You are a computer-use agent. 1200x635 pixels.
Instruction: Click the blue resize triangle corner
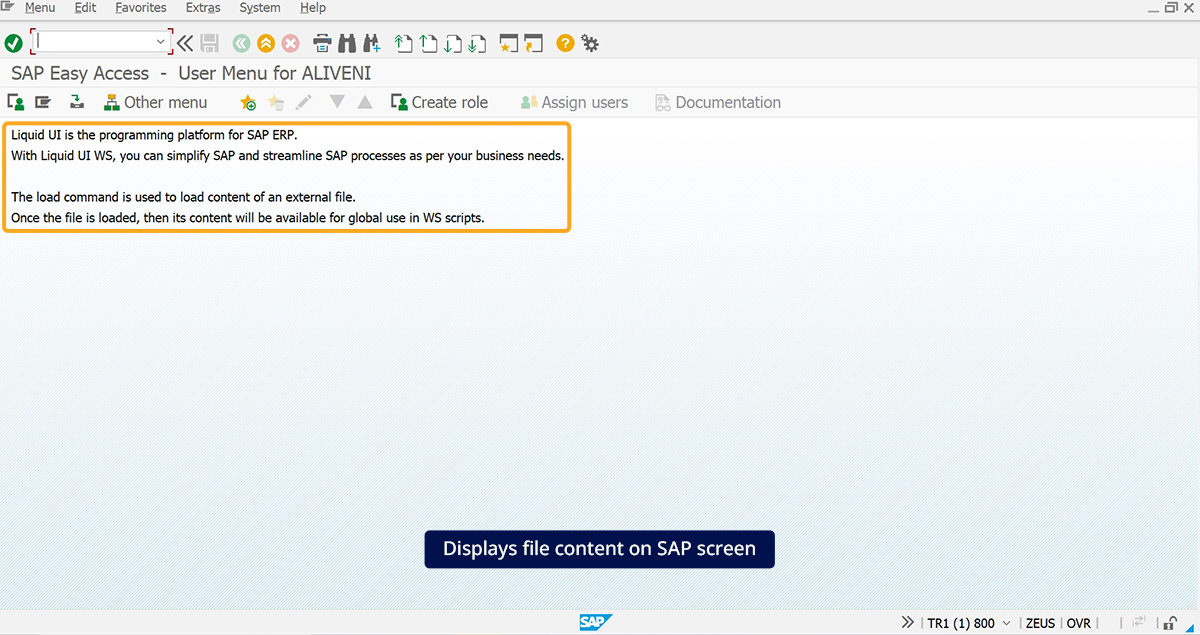[x=1192, y=627]
